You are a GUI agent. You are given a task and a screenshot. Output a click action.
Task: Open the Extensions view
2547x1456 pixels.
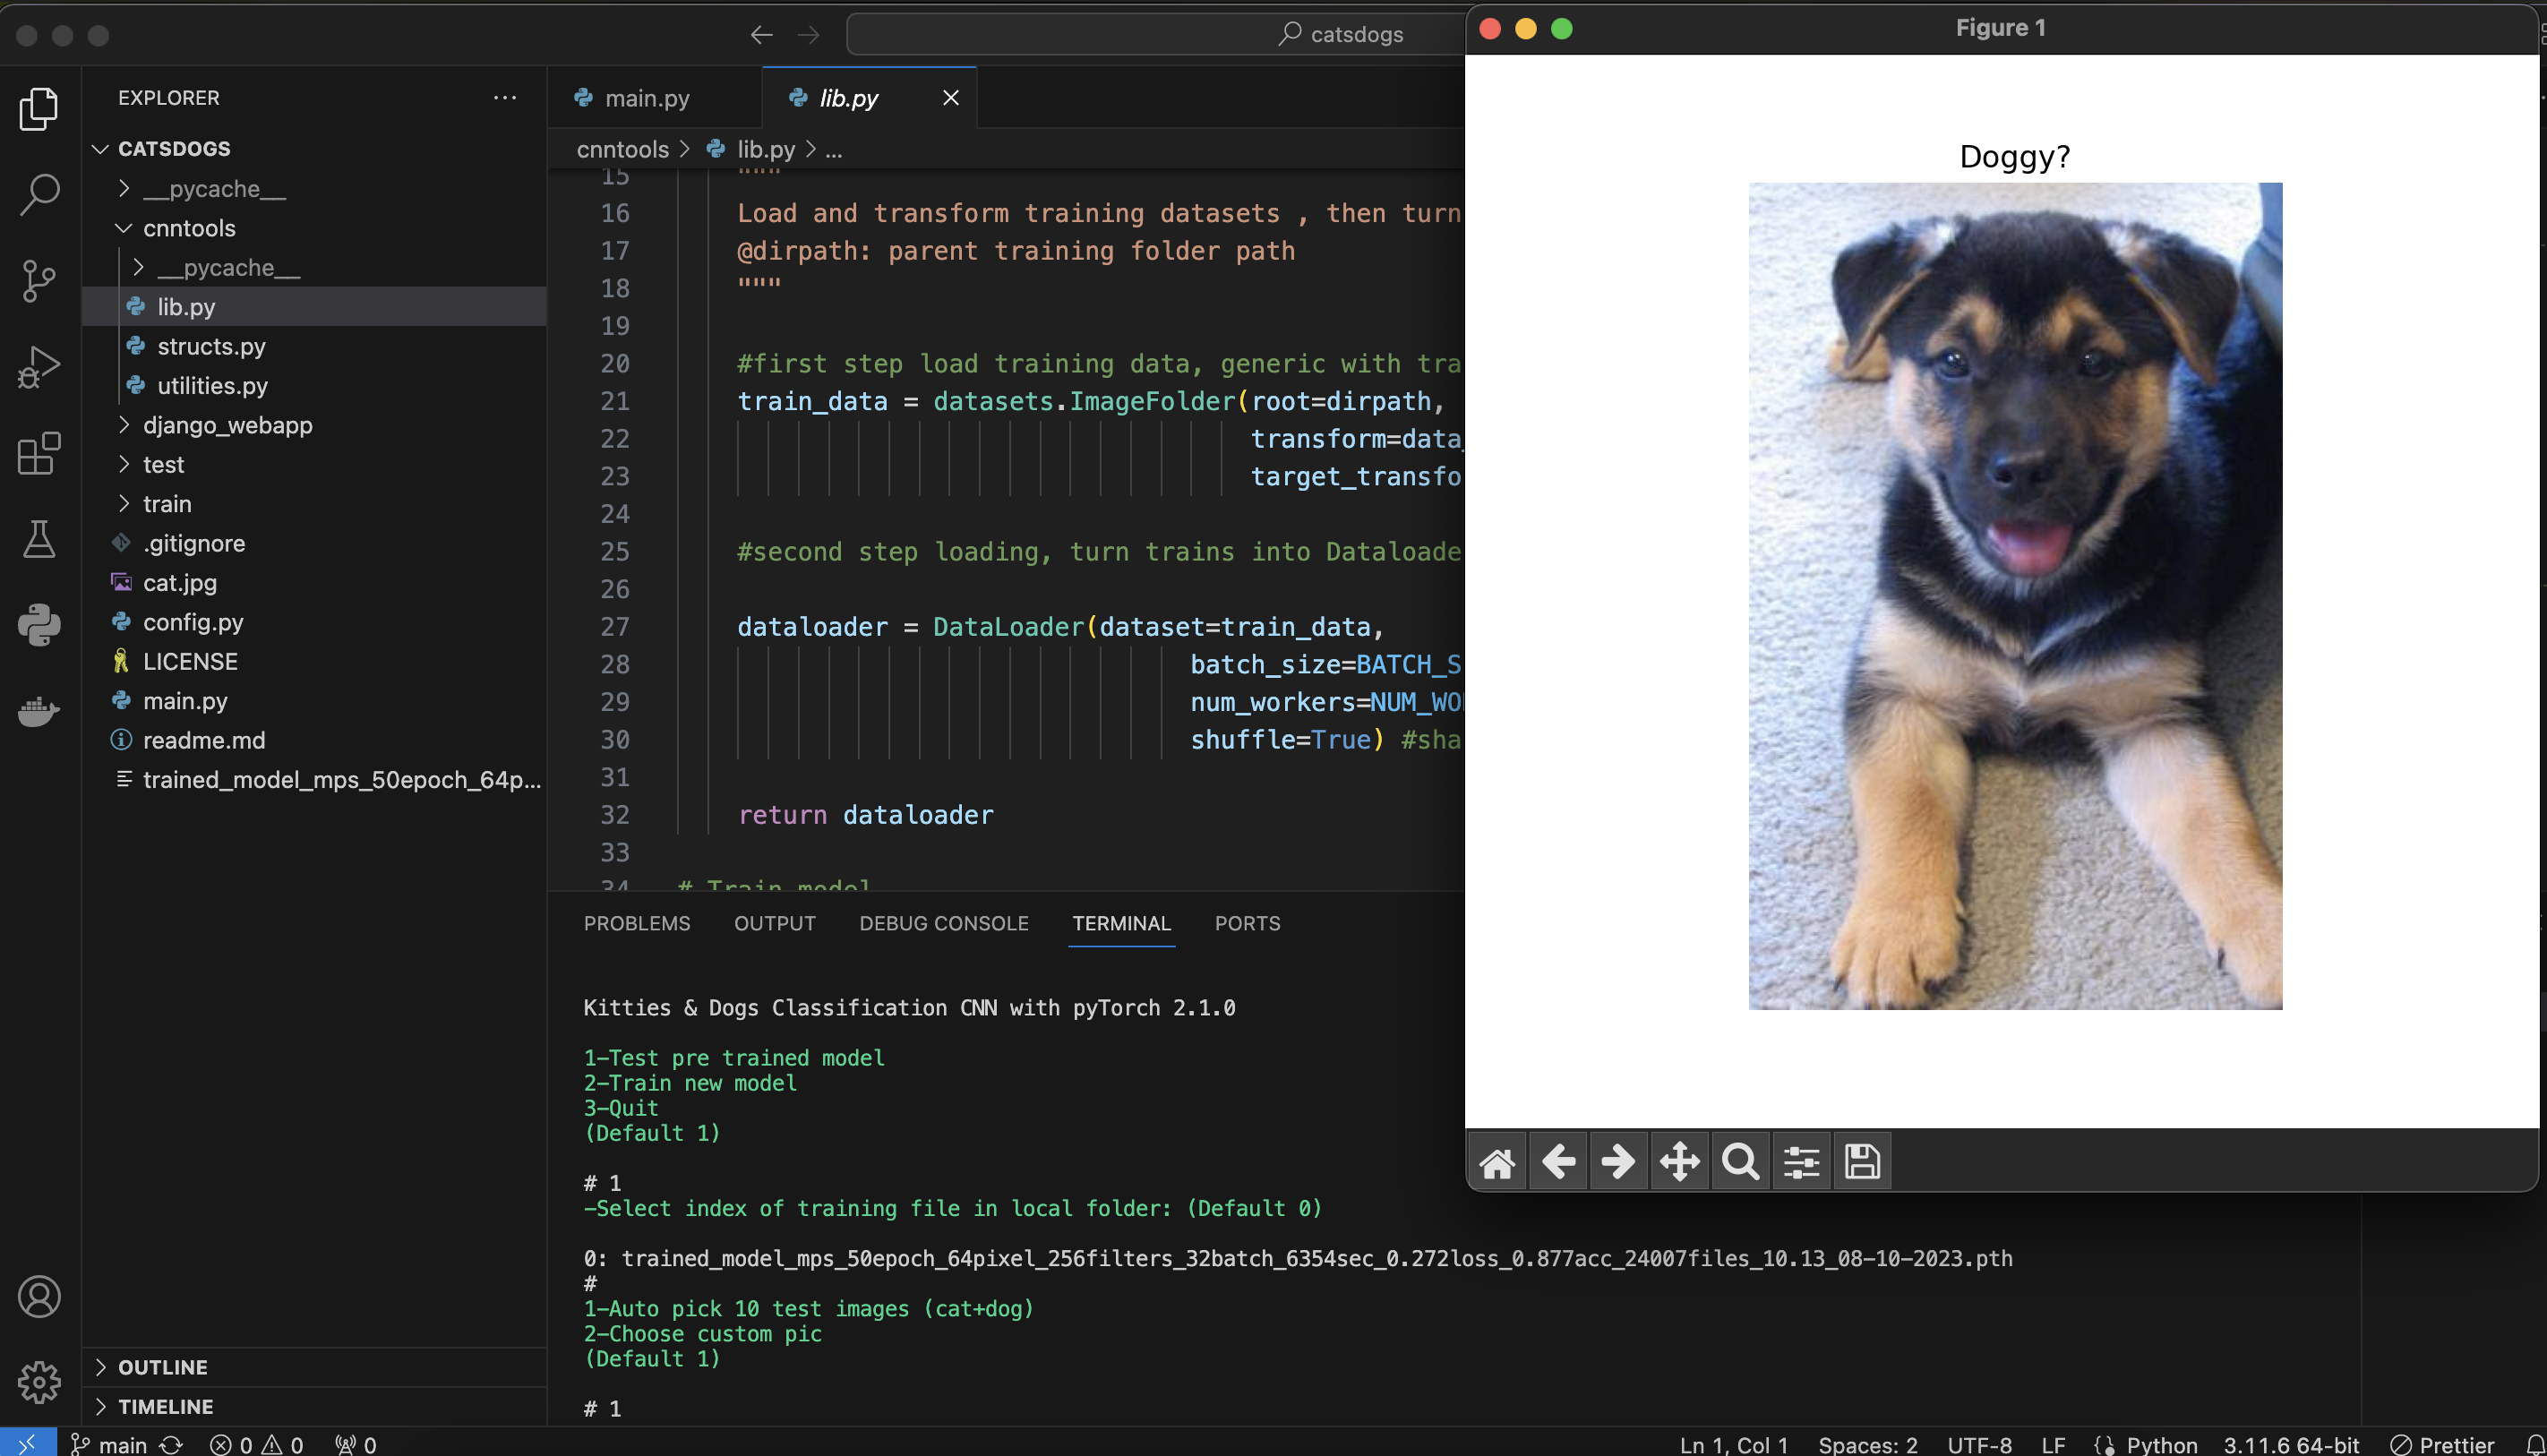(x=39, y=453)
